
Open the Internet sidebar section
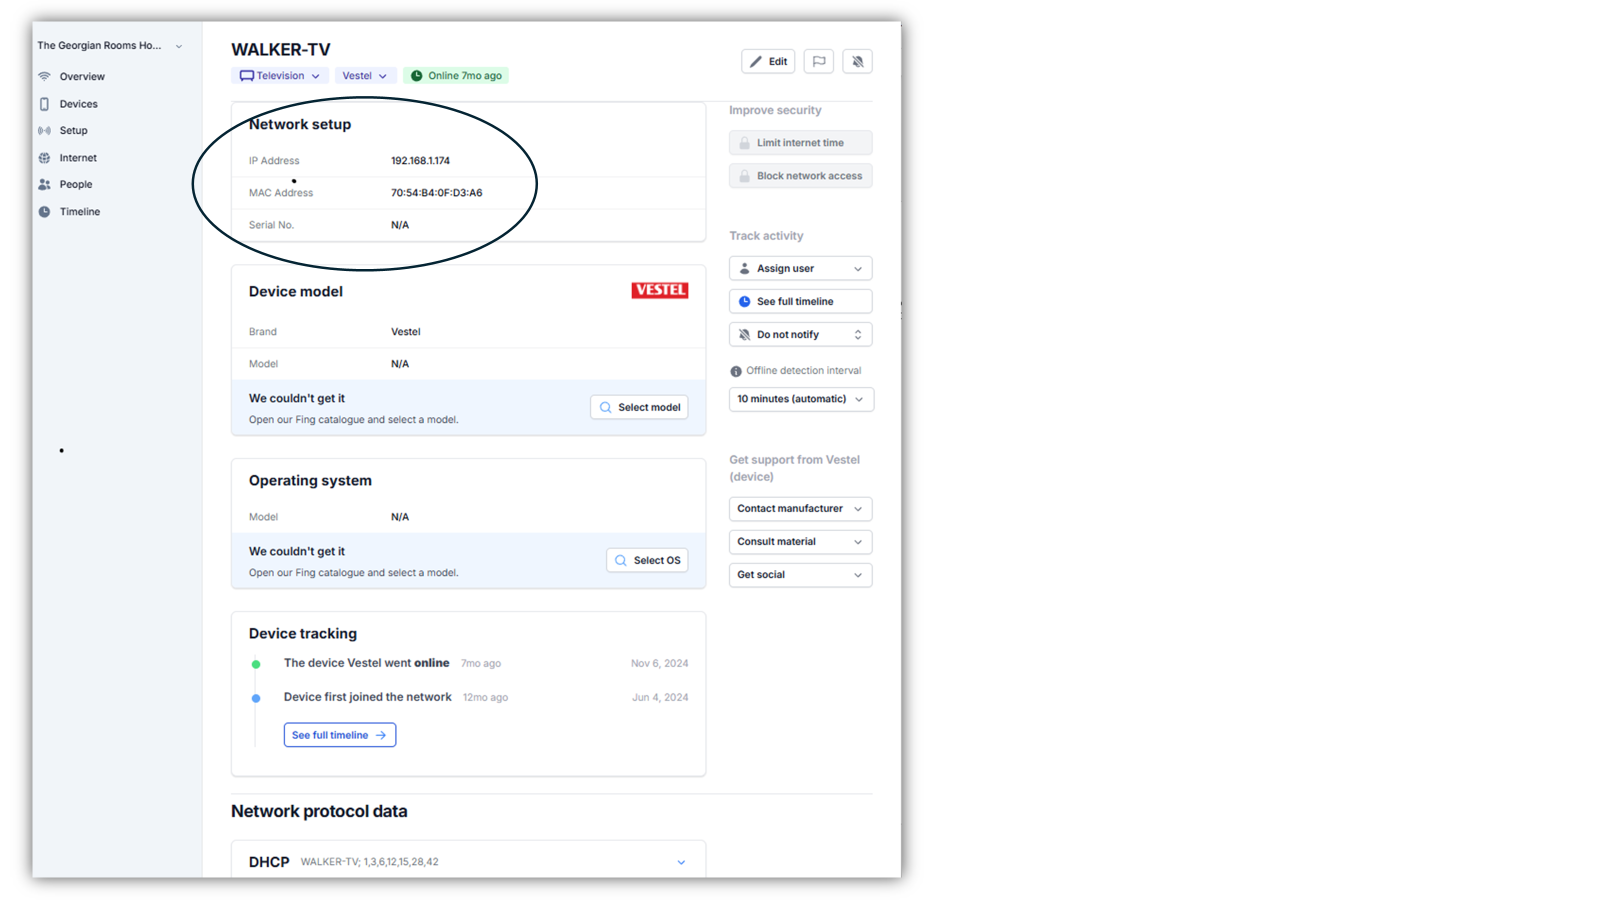[78, 158]
